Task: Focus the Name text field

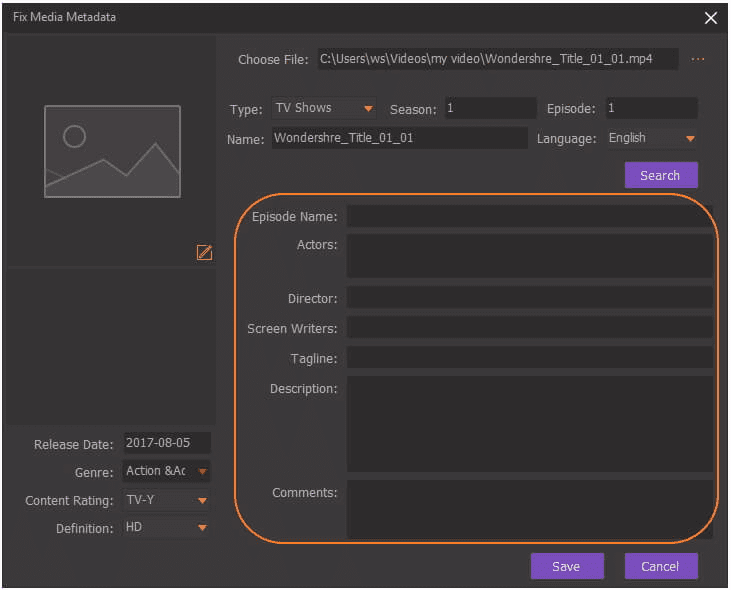Action: pyautogui.click(x=399, y=138)
